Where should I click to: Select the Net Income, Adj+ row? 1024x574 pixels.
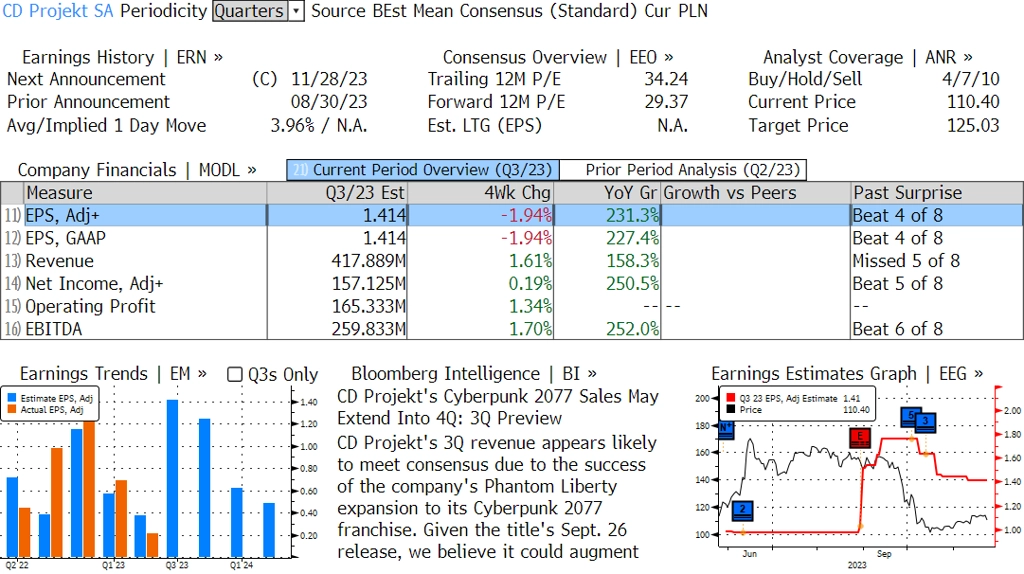point(511,284)
